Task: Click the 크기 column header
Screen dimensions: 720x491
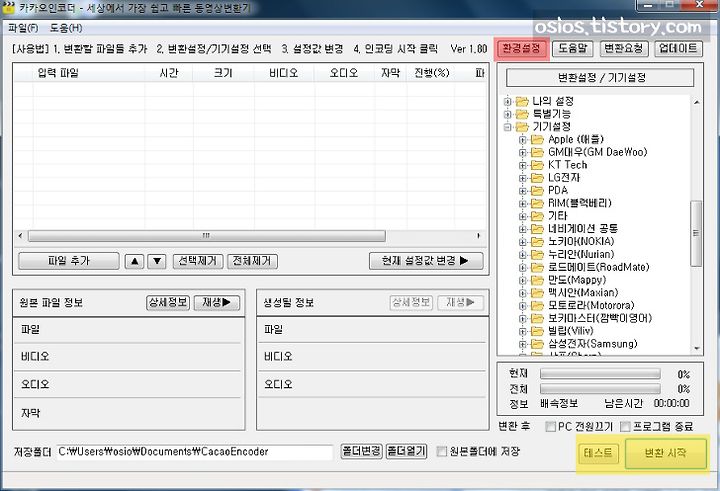Action: [x=224, y=73]
